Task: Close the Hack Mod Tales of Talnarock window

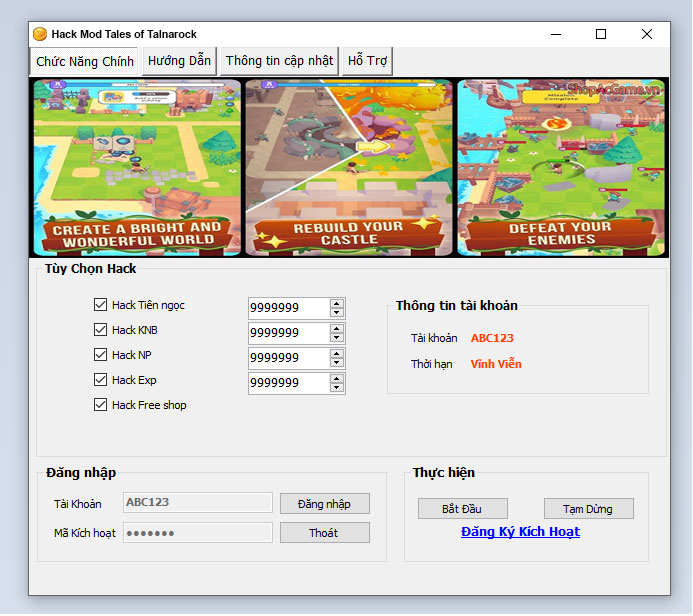Action: 647,34
